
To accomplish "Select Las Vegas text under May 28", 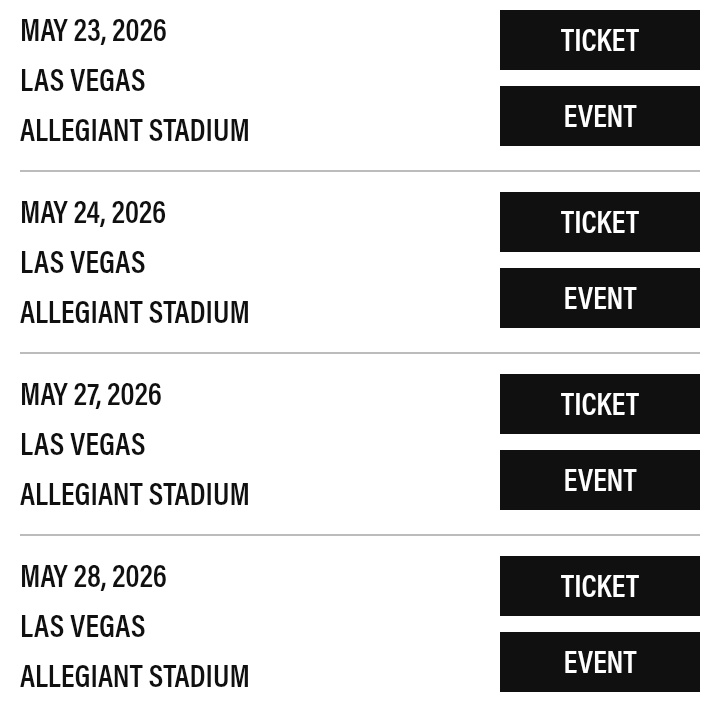I will click(83, 626).
